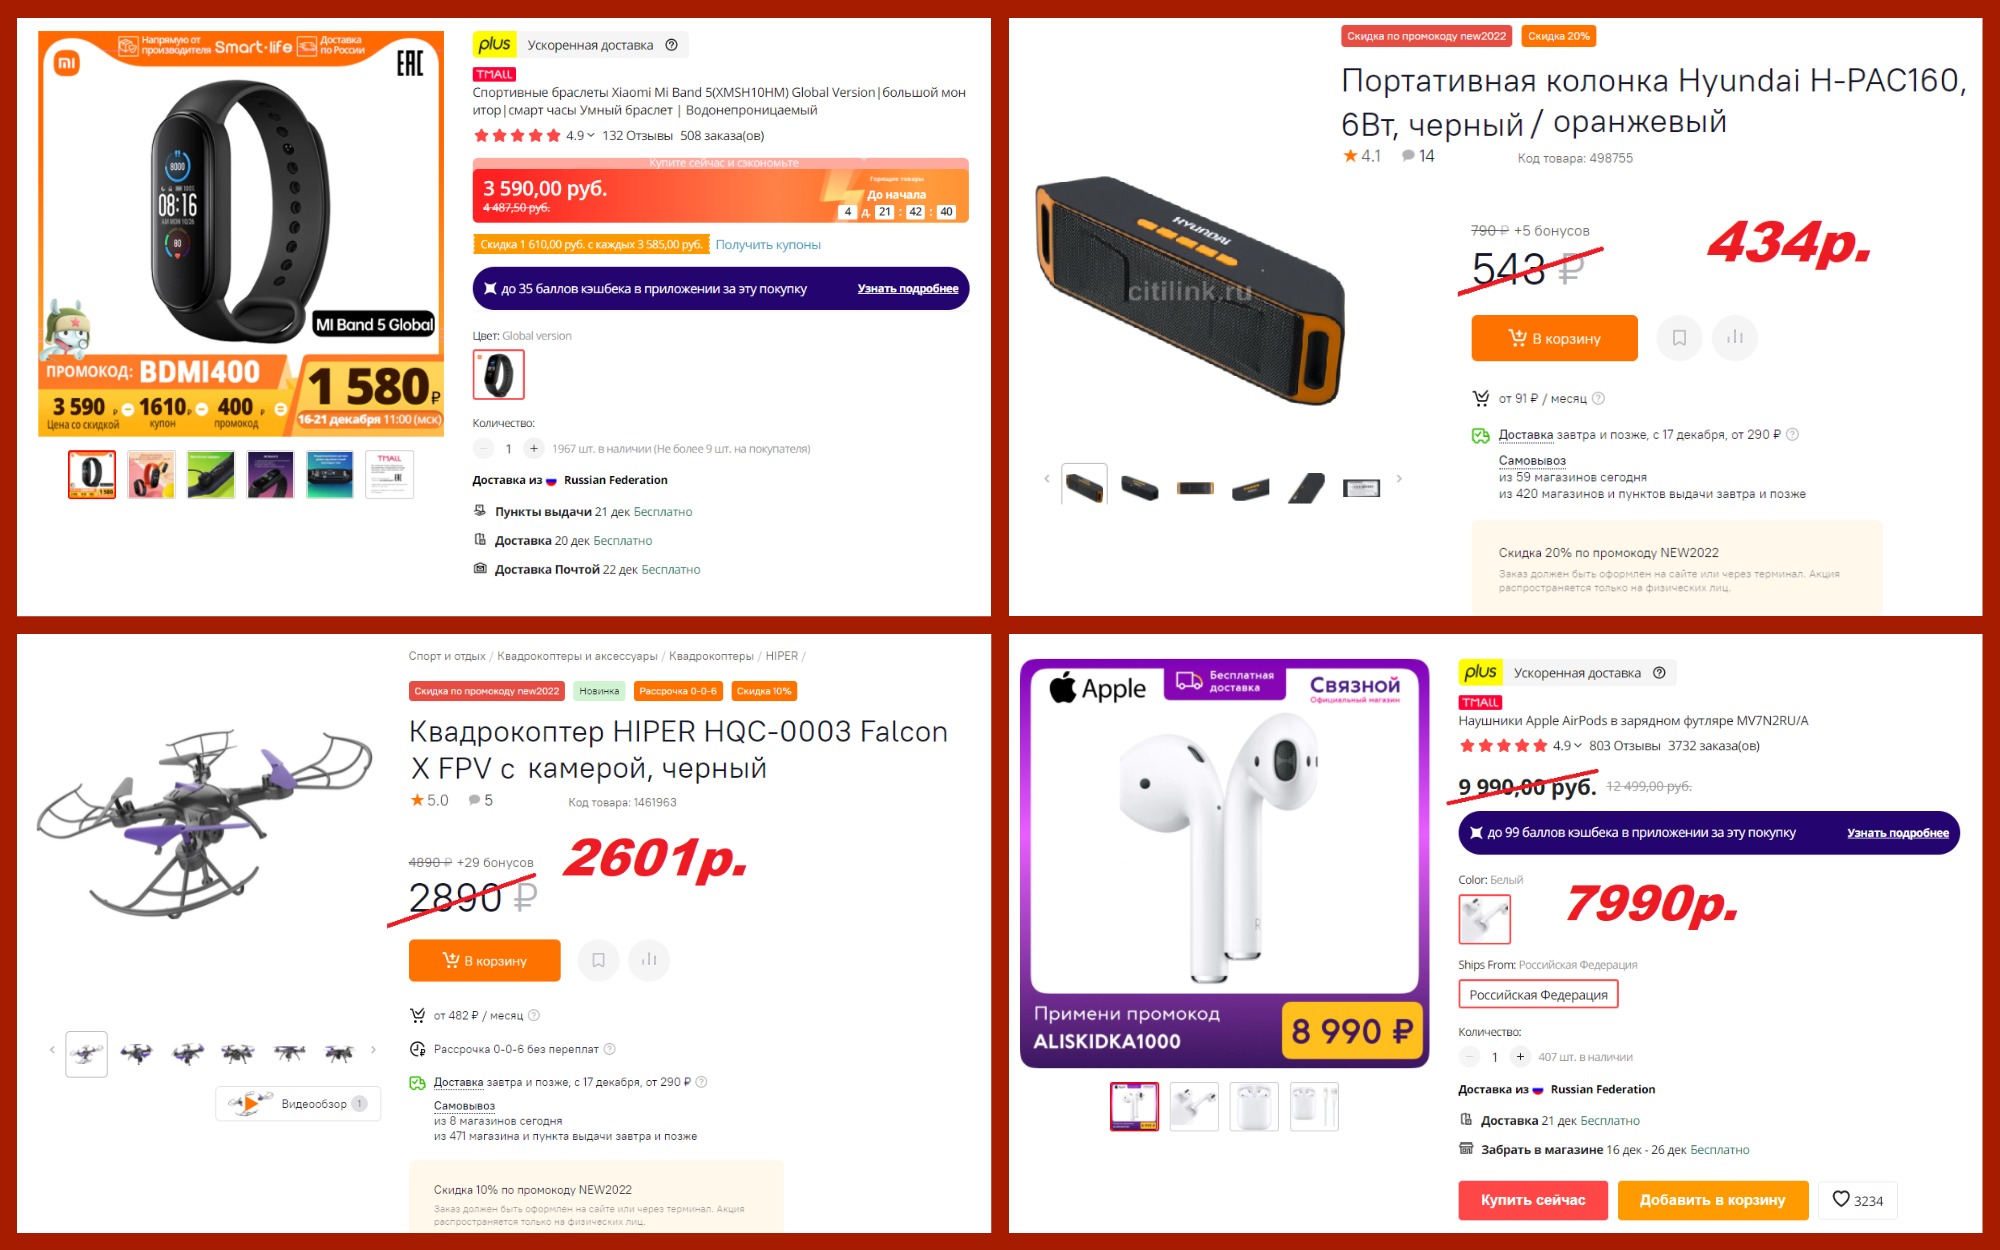Open HIPER breadcrumb link
Image resolution: width=2000 pixels, height=1250 pixels.
(781, 656)
